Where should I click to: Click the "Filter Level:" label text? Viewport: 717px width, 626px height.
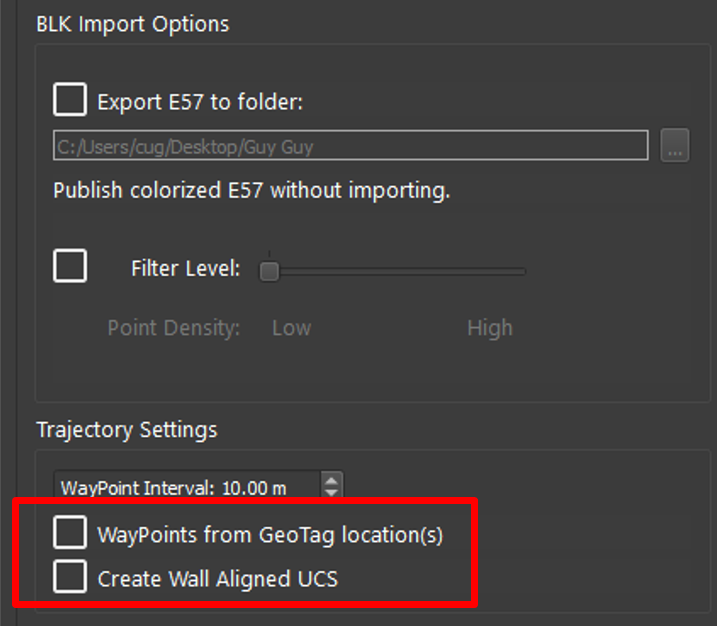pos(185,268)
